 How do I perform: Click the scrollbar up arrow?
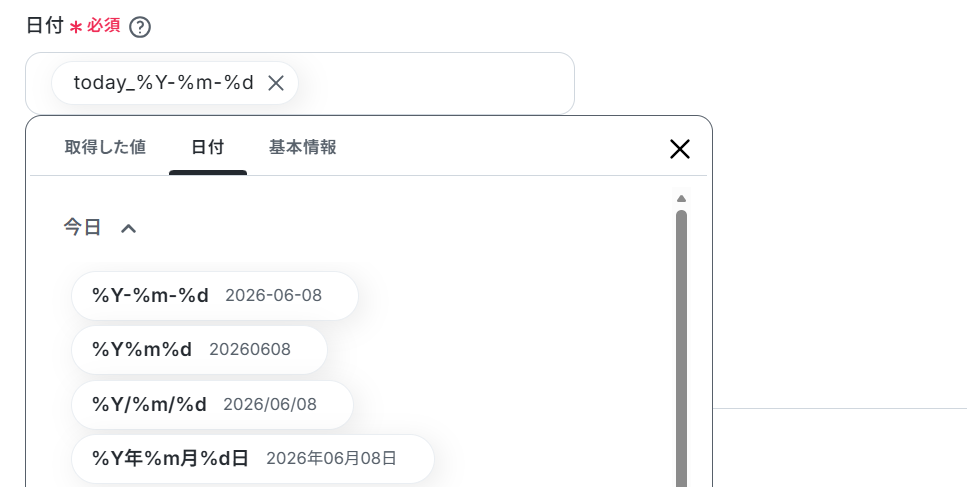681,198
